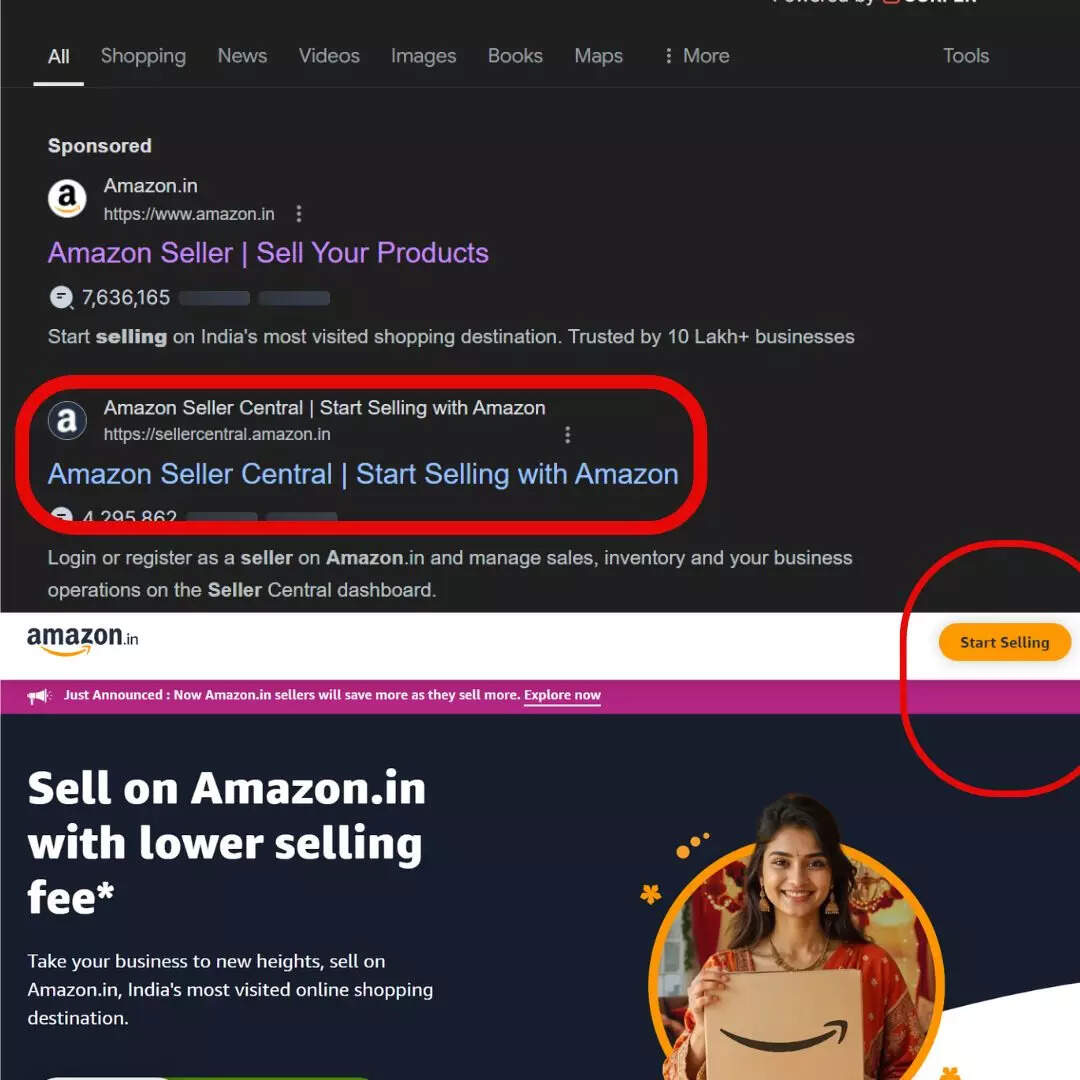Switch to the Shopping tab
This screenshot has width=1080, height=1080.
(143, 56)
